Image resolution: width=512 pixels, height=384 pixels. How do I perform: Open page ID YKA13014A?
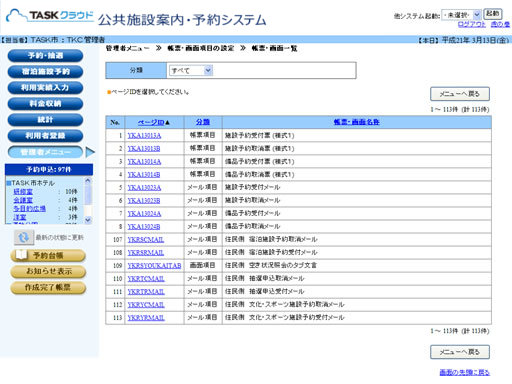pyautogui.click(x=144, y=162)
